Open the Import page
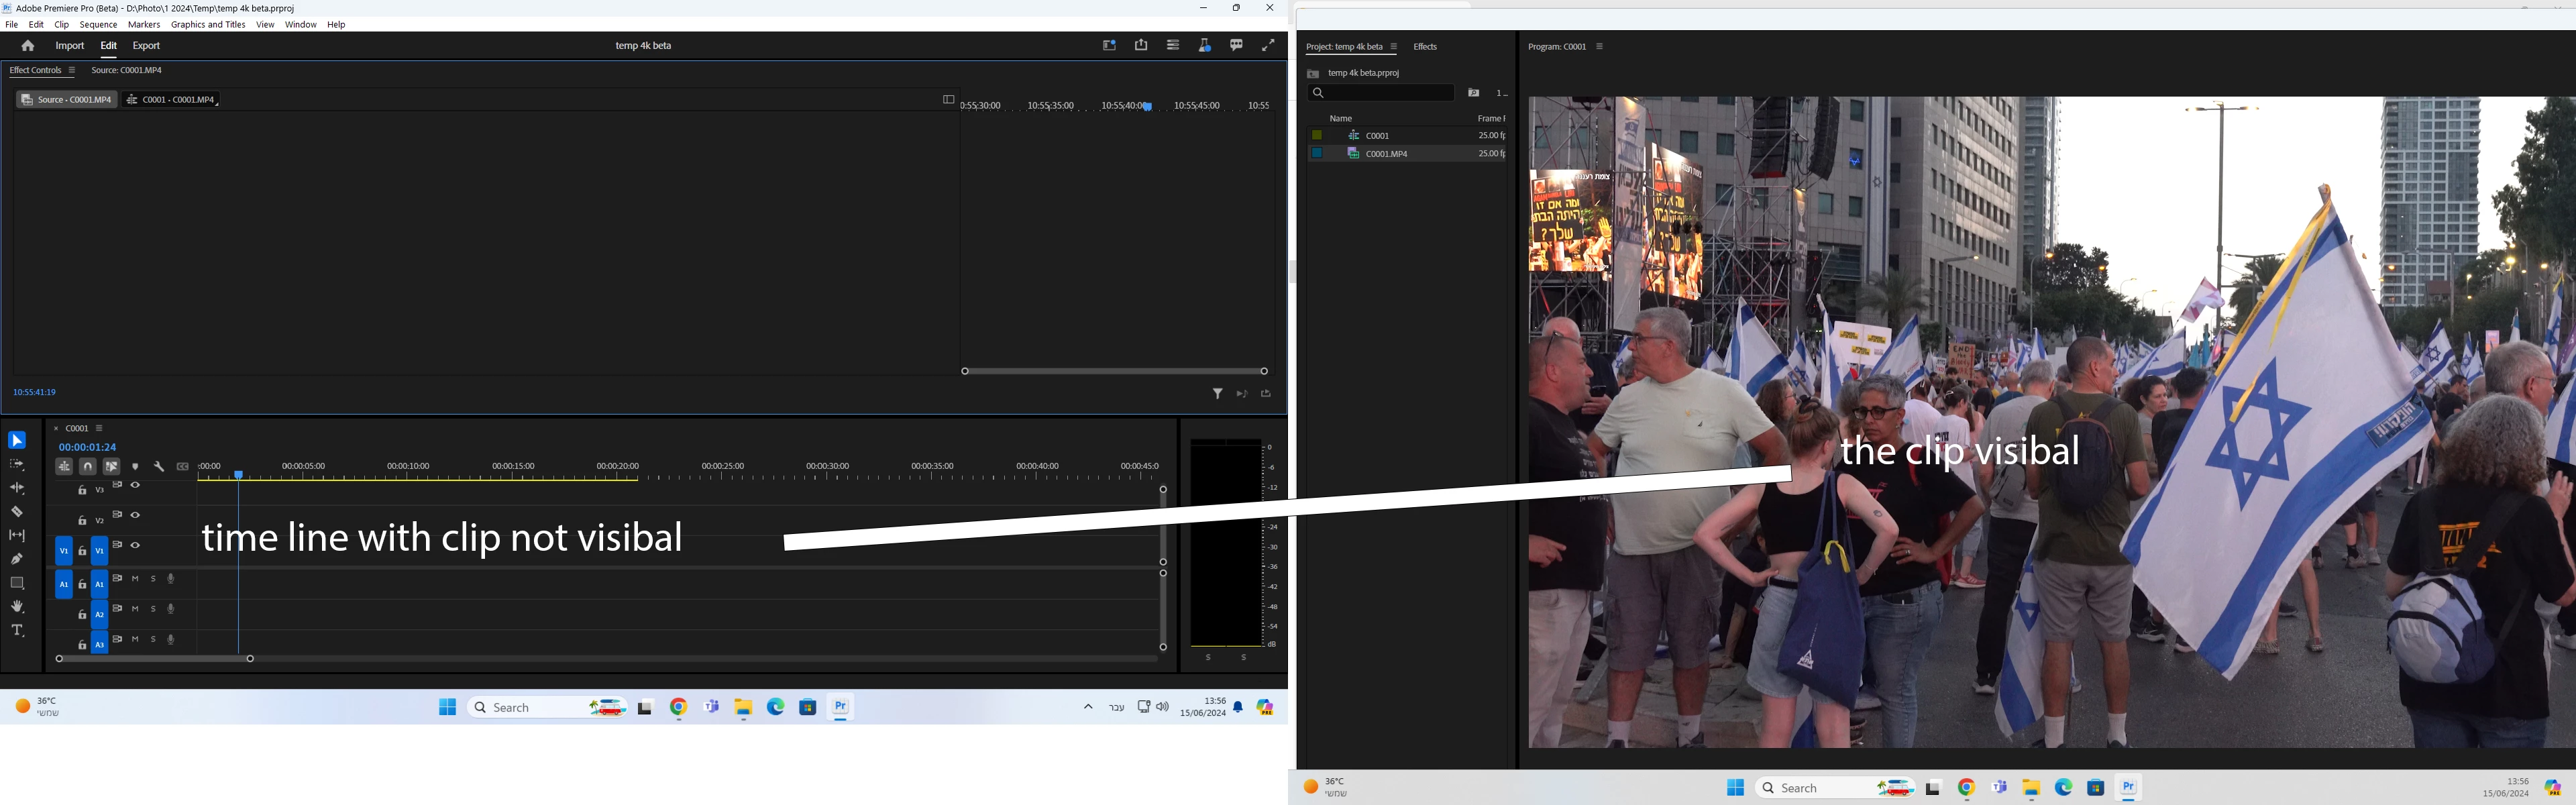2576x805 pixels. [69, 46]
